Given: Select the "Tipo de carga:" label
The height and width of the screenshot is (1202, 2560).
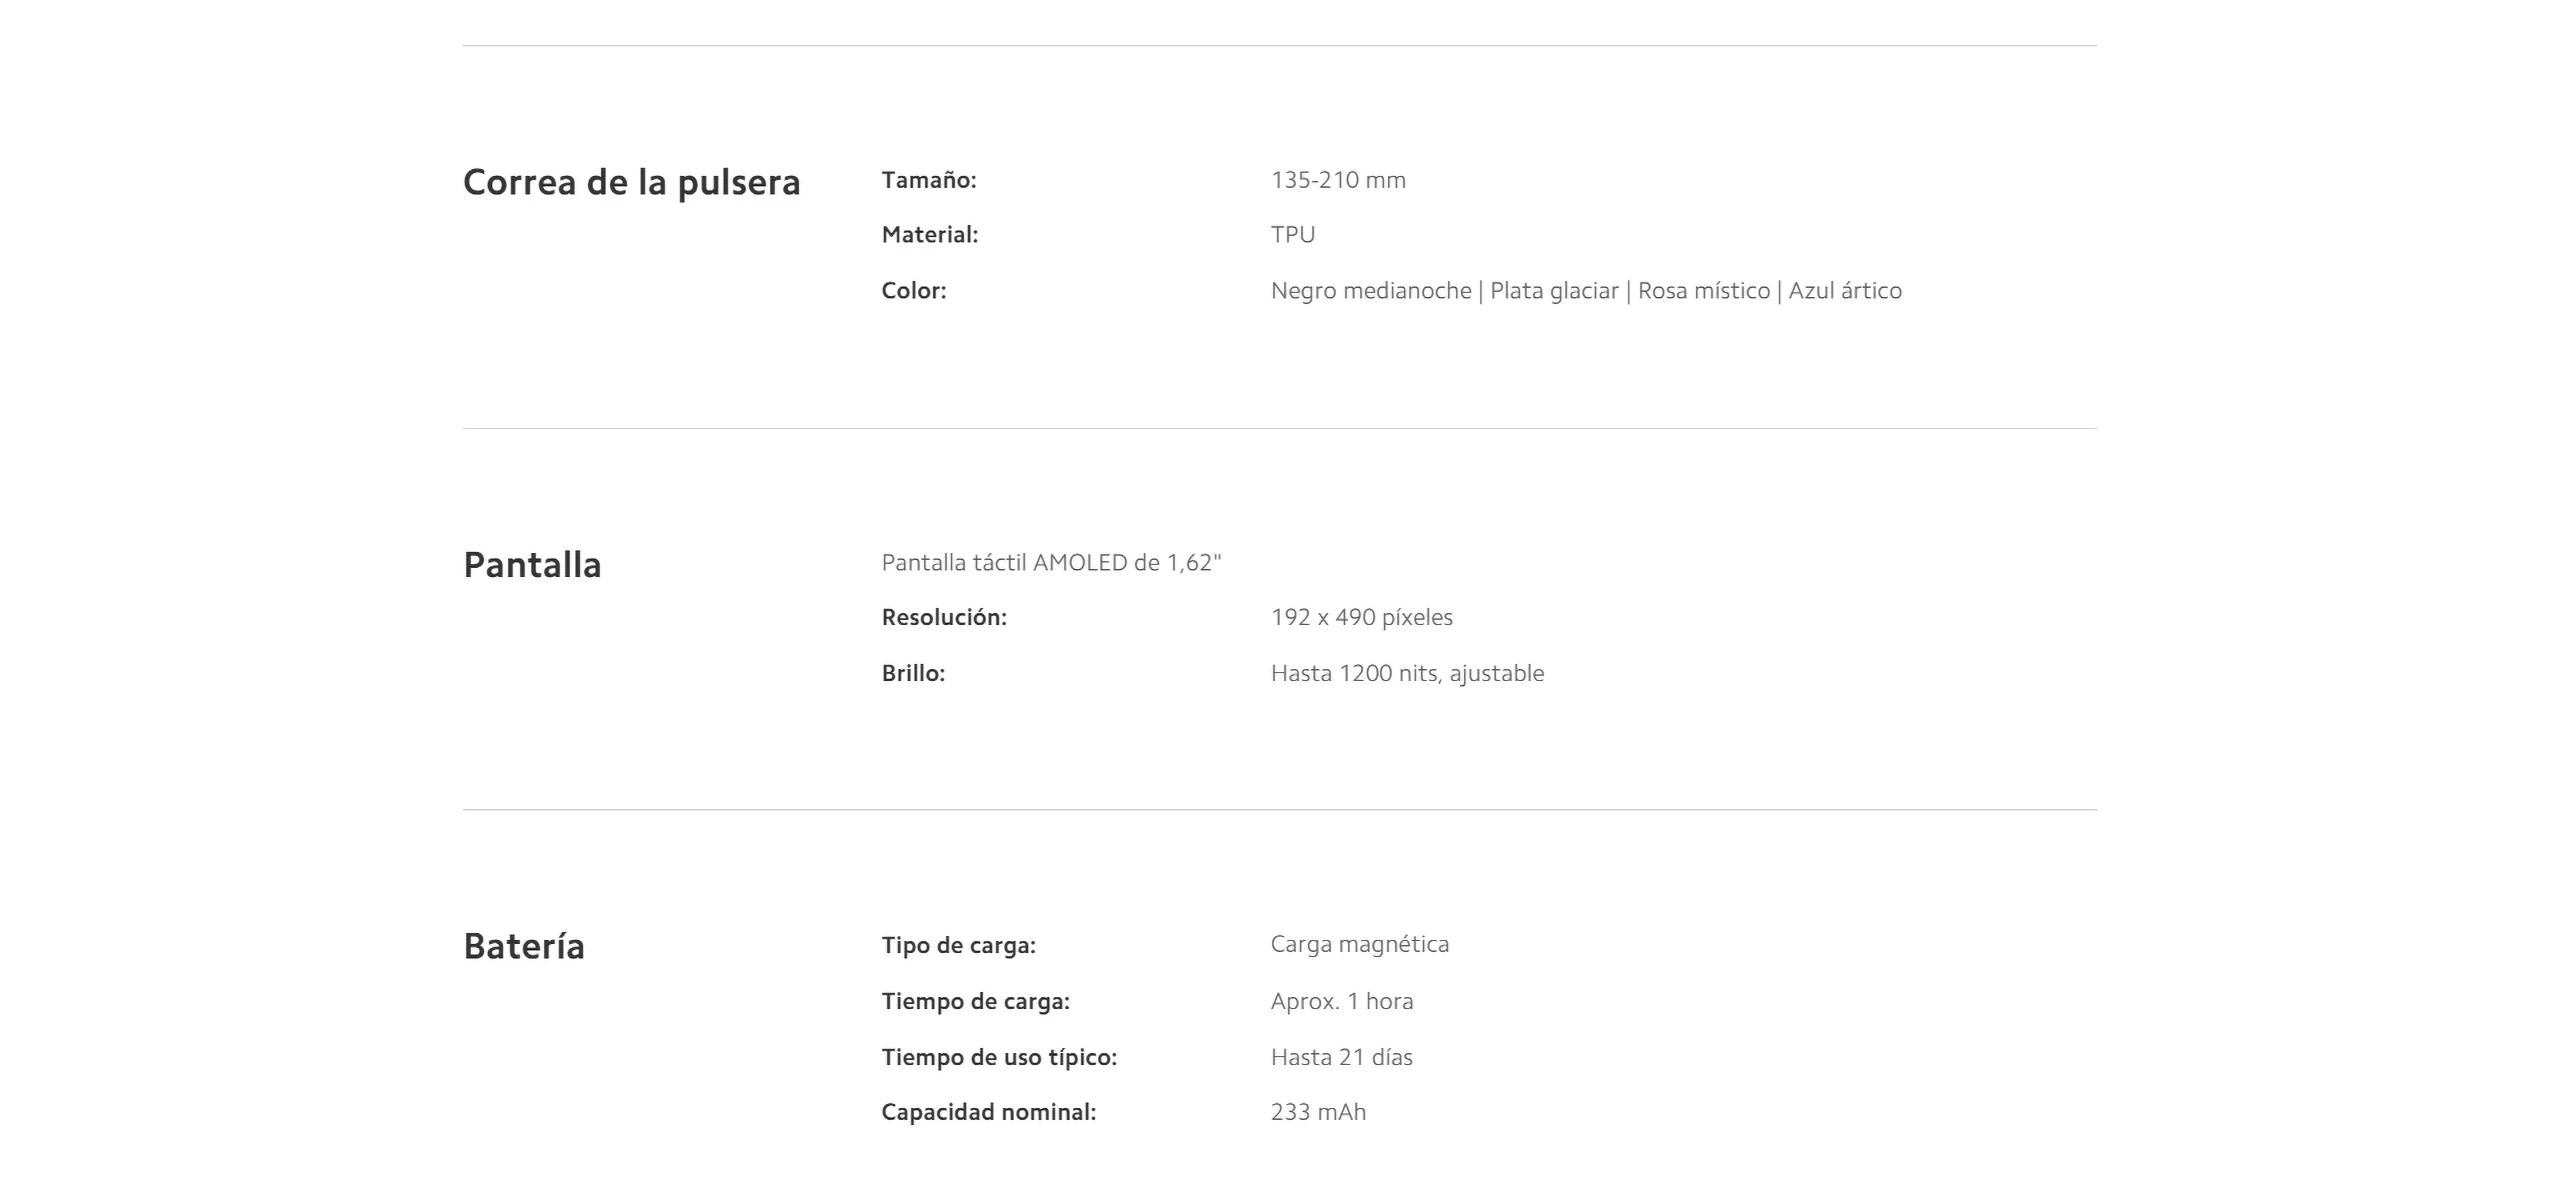Looking at the screenshot, I should pyautogui.click(x=958, y=946).
